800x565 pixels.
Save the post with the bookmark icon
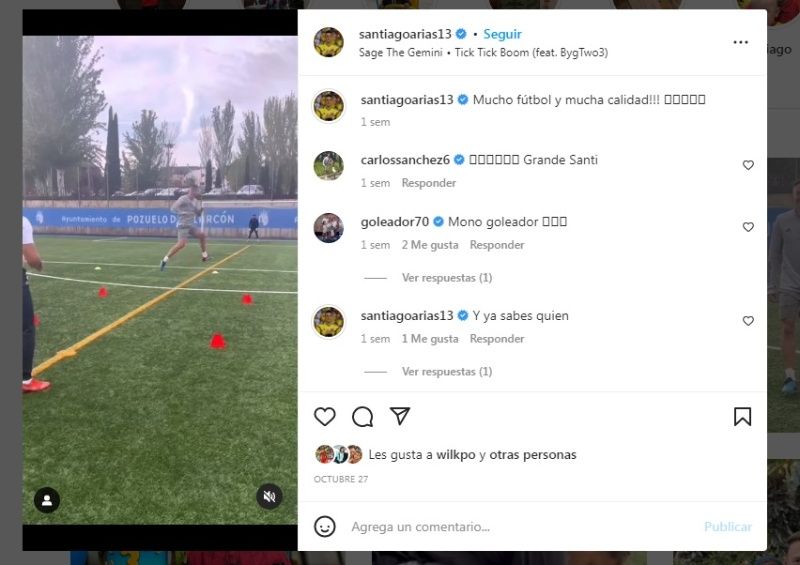[742, 416]
